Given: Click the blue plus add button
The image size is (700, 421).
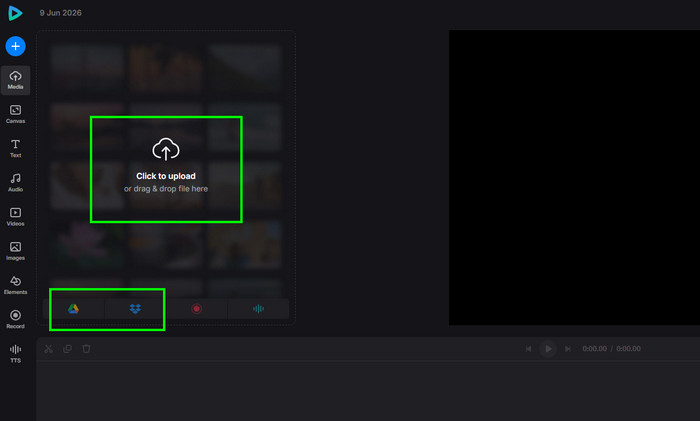Looking at the screenshot, I should [x=15, y=46].
